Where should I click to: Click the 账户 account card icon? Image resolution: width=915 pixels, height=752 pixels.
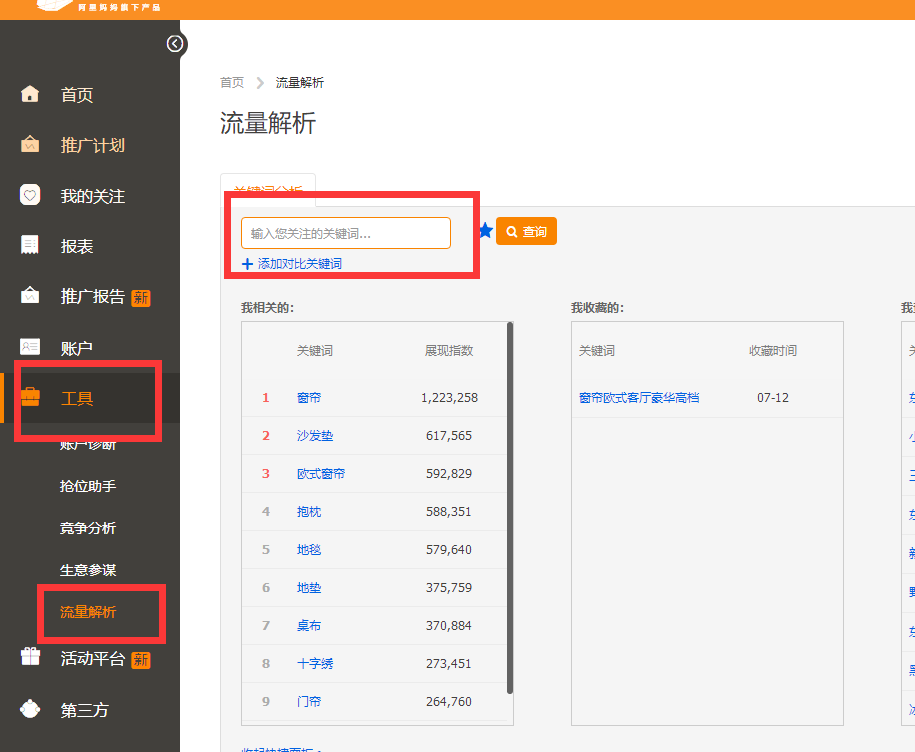[x=30, y=347]
